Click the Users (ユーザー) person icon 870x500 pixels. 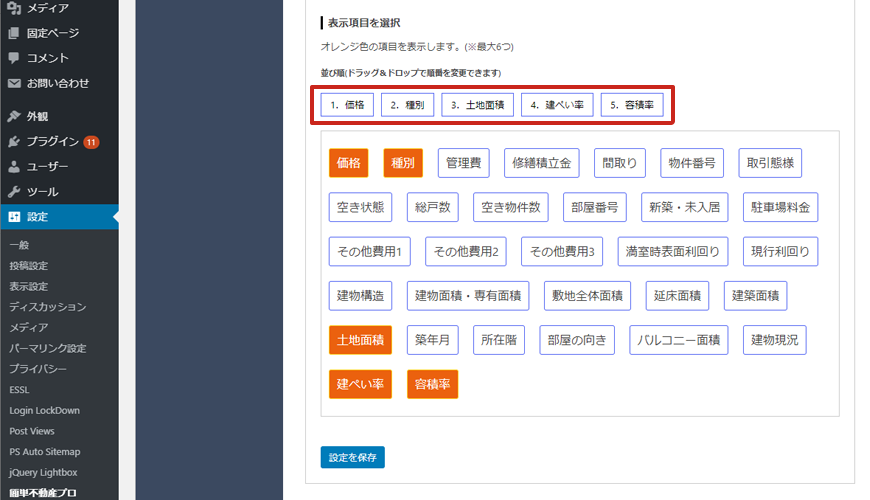coord(14,166)
